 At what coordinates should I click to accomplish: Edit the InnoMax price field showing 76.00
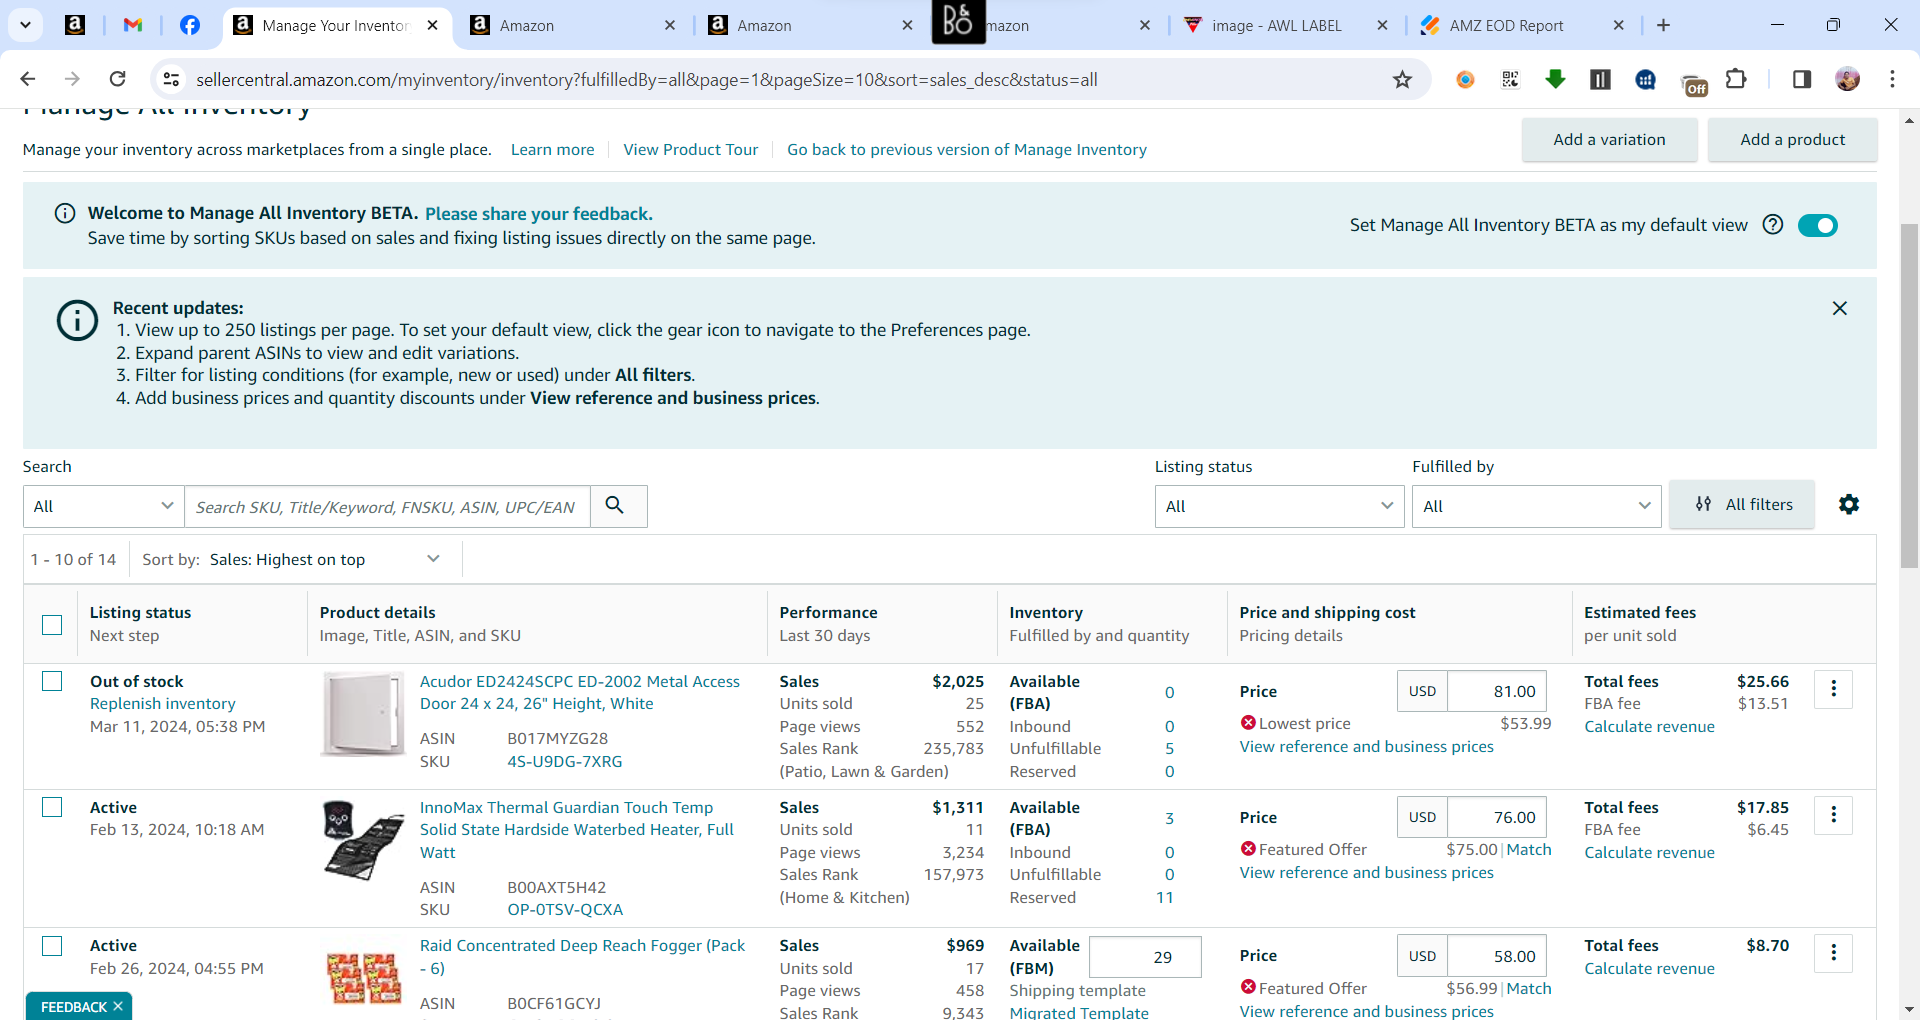coord(1496,817)
